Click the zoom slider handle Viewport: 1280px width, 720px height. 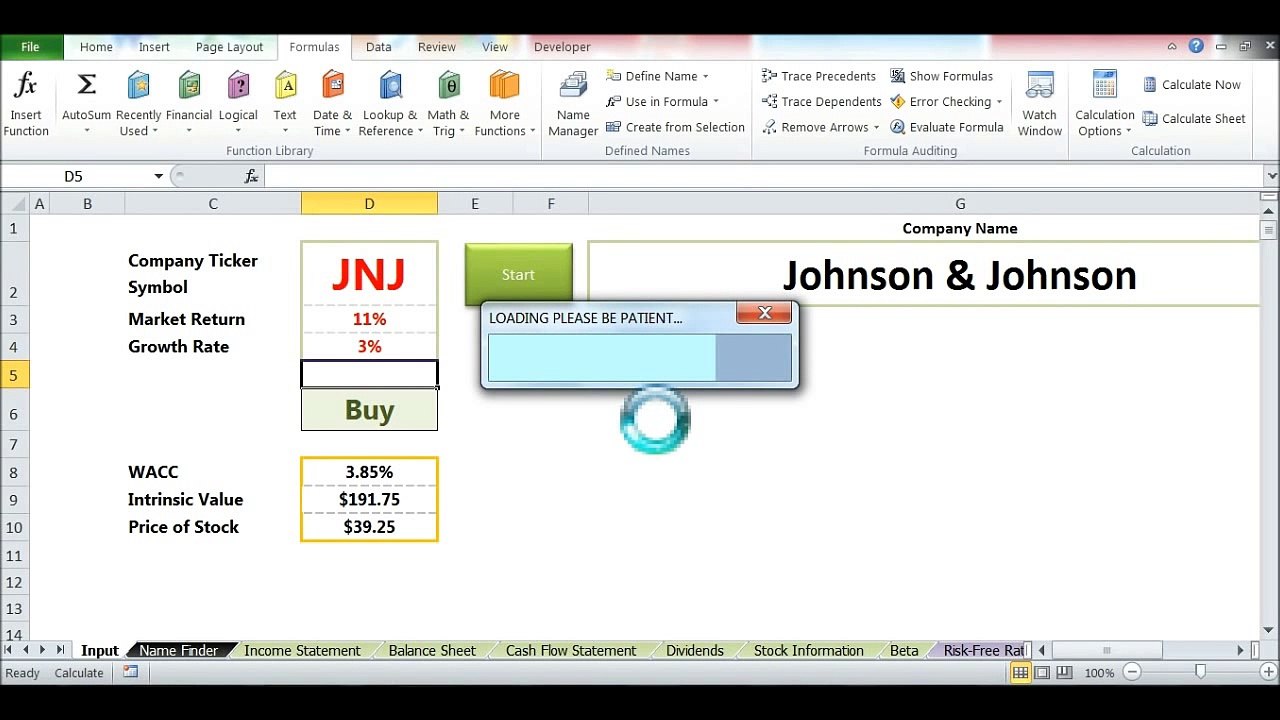(1200, 673)
